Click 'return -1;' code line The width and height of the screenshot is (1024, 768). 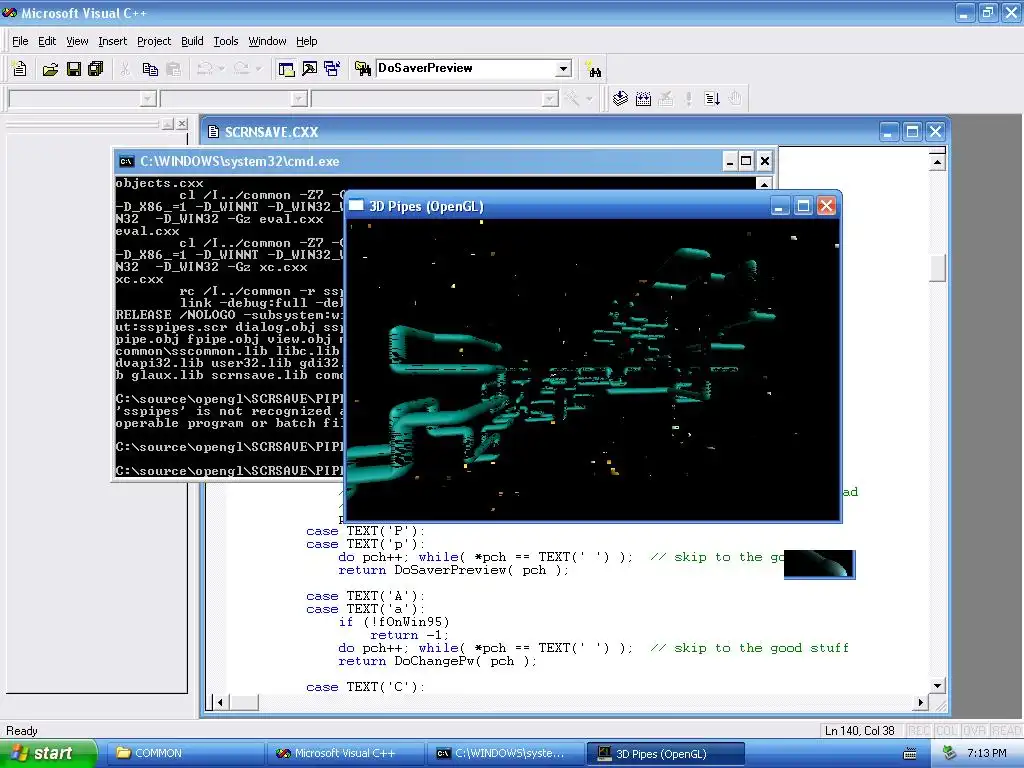coord(409,635)
